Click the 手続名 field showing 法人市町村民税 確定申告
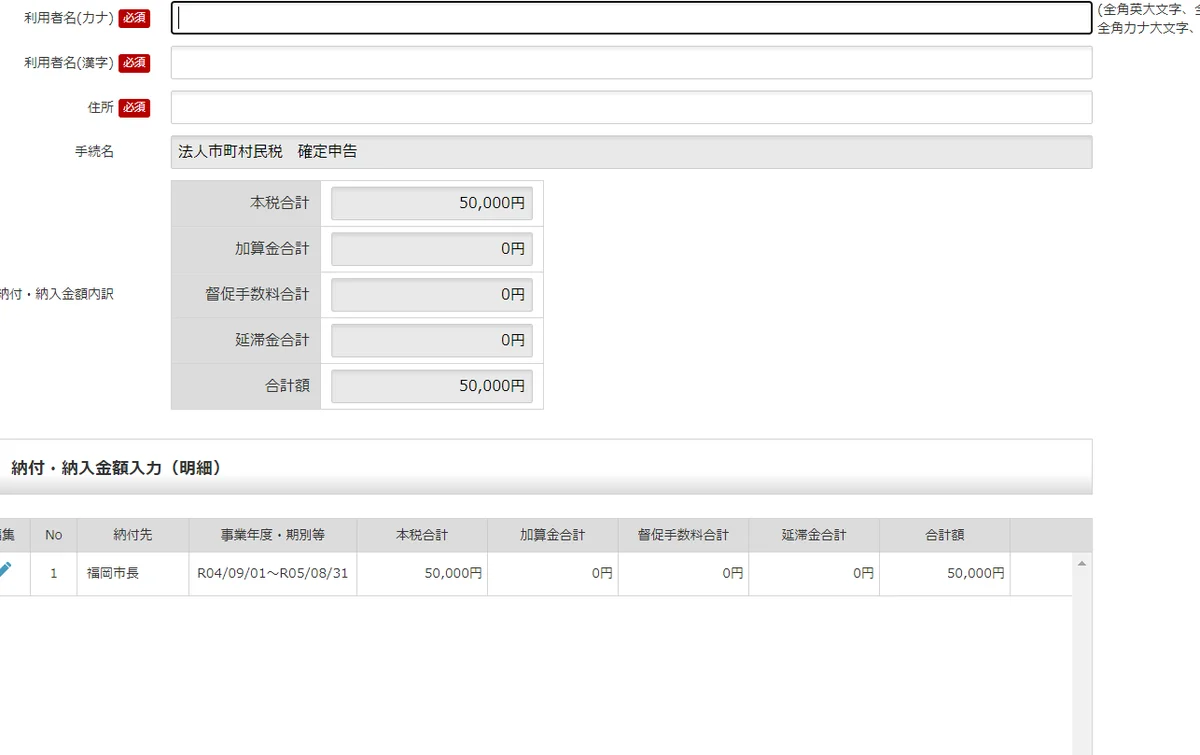The image size is (1200, 755). point(631,152)
